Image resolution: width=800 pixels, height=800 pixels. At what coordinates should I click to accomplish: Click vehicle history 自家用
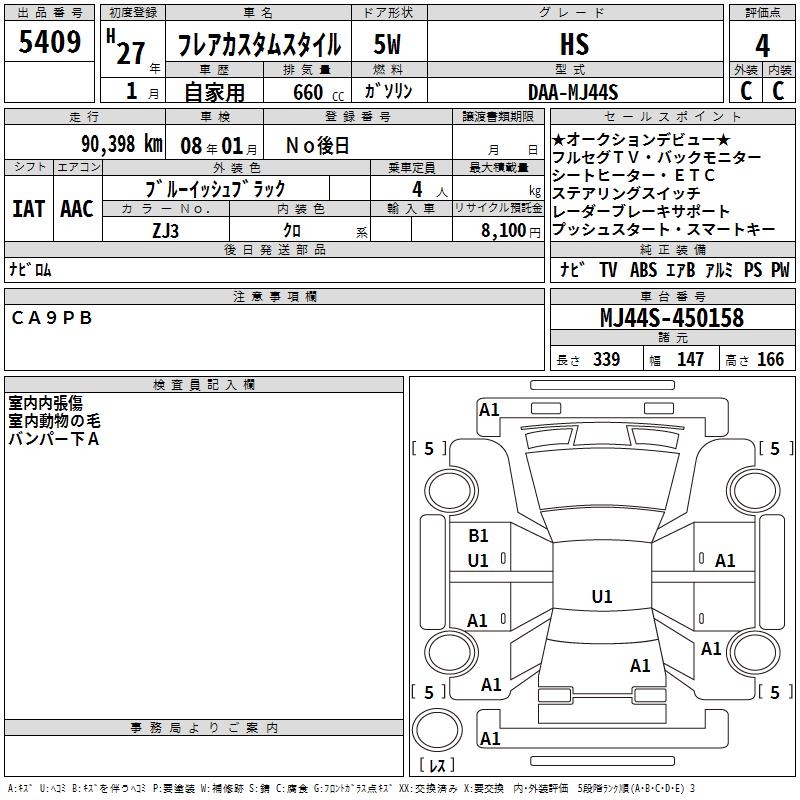214,92
